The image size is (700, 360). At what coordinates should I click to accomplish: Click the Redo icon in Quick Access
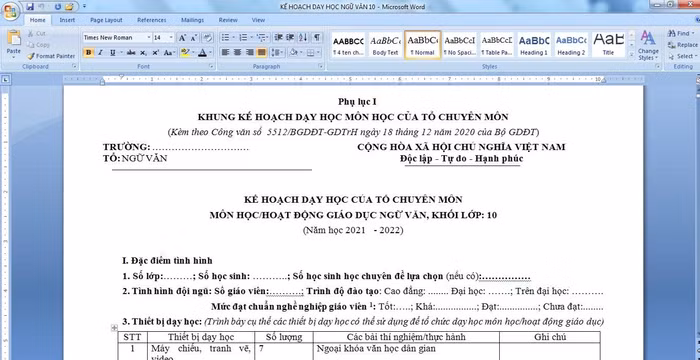[58, 7]
